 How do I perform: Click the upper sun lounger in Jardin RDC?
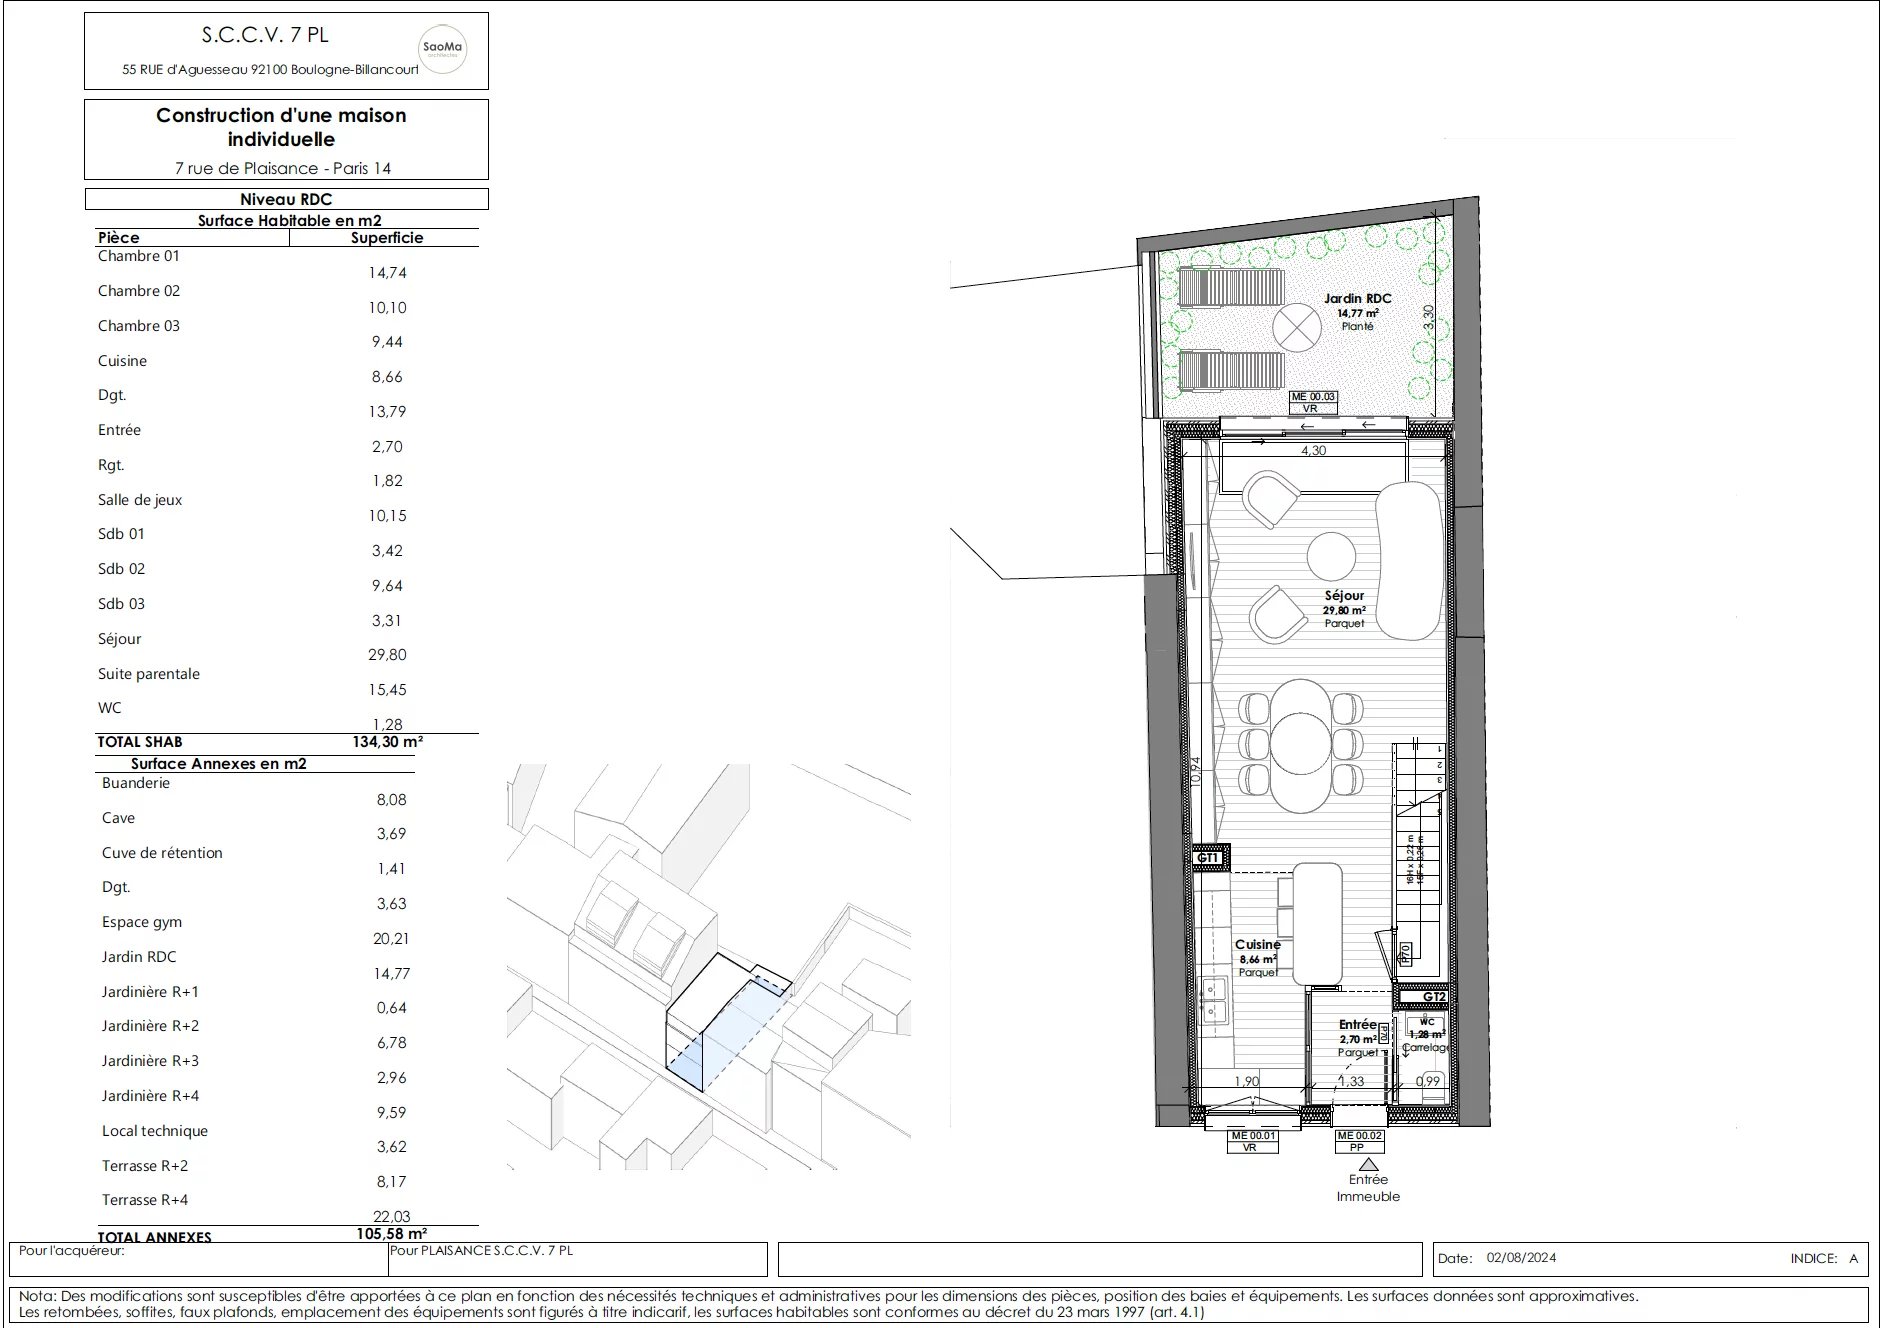click(1230, 287)
